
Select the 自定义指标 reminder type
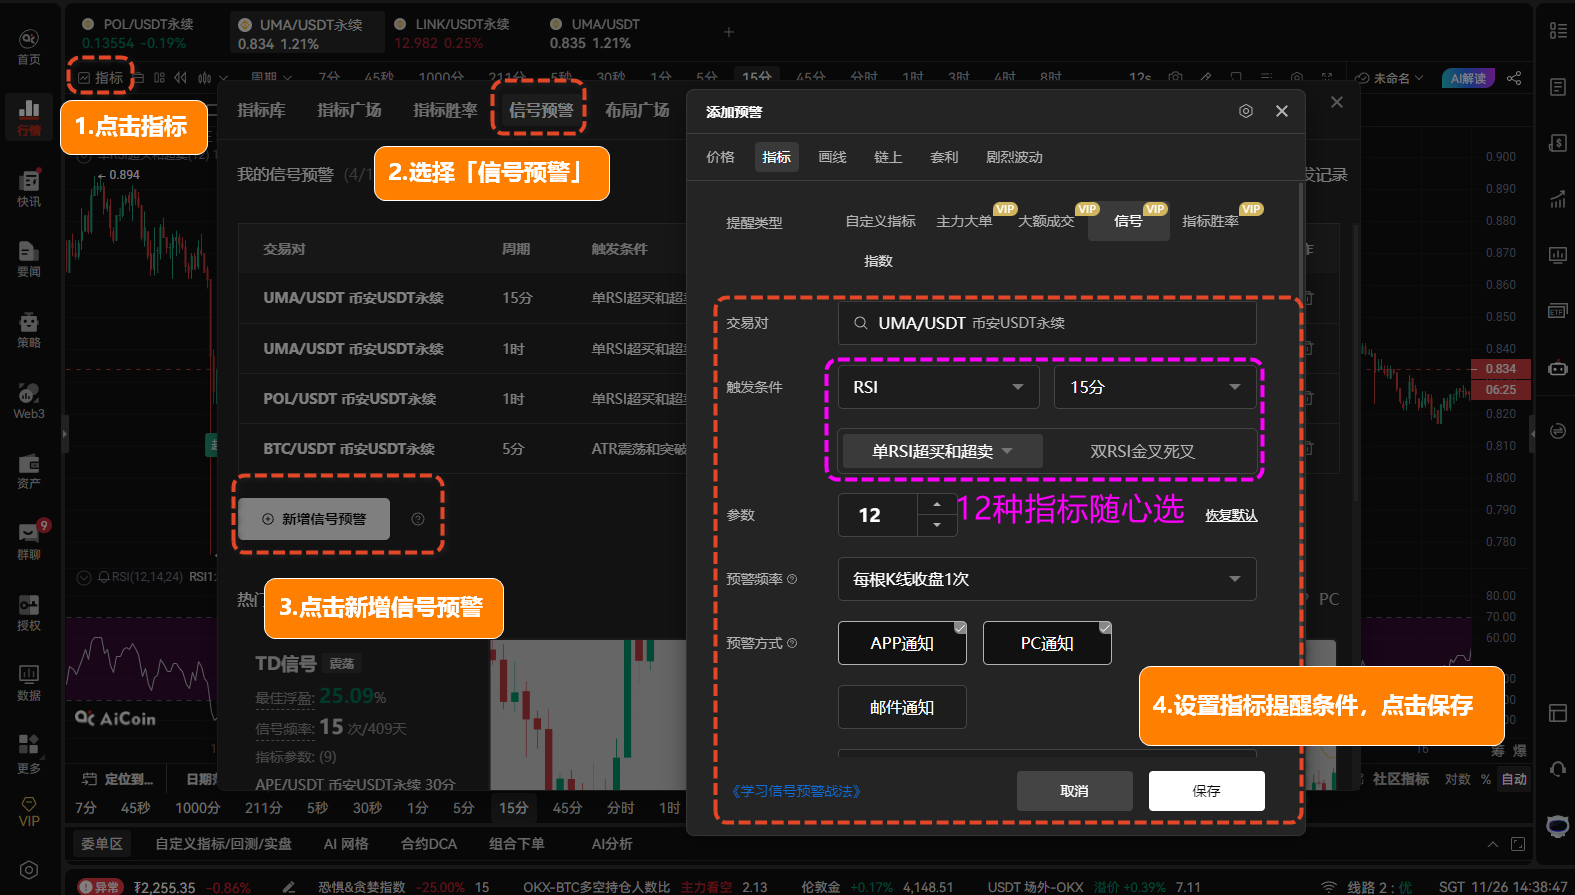tap(880, 221)
